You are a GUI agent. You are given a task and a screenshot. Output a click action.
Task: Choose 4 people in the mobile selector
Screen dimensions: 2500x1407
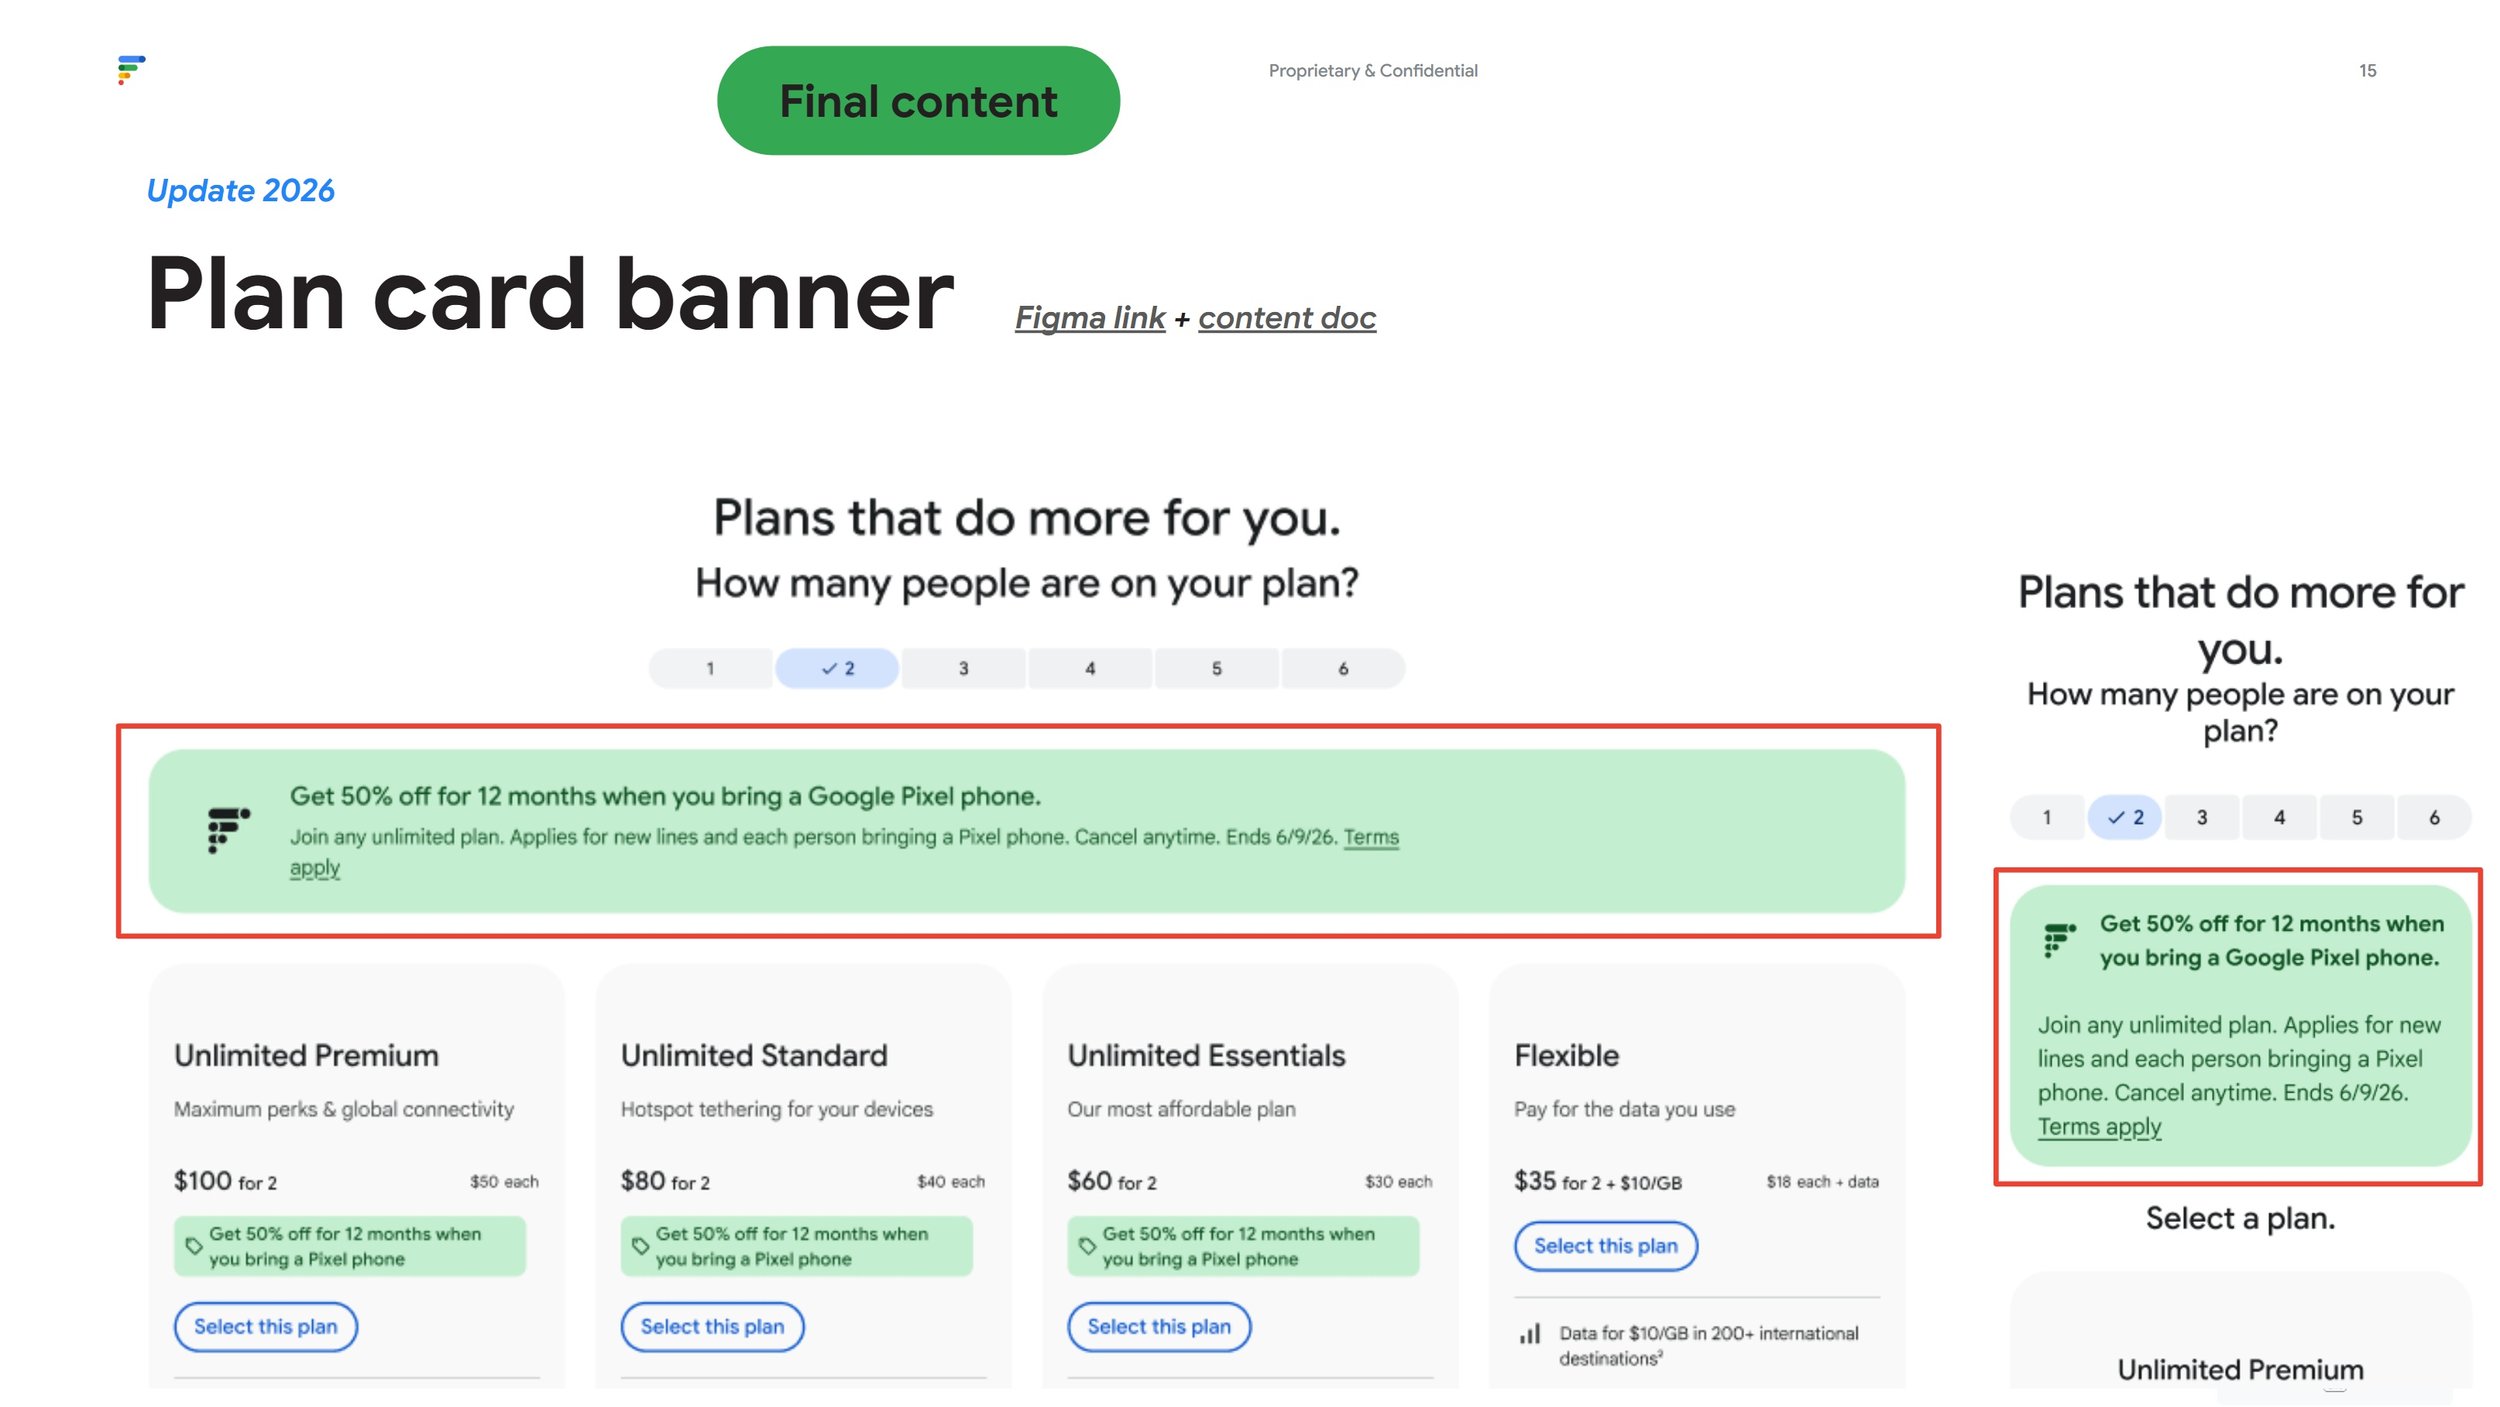click(2280, 817)
